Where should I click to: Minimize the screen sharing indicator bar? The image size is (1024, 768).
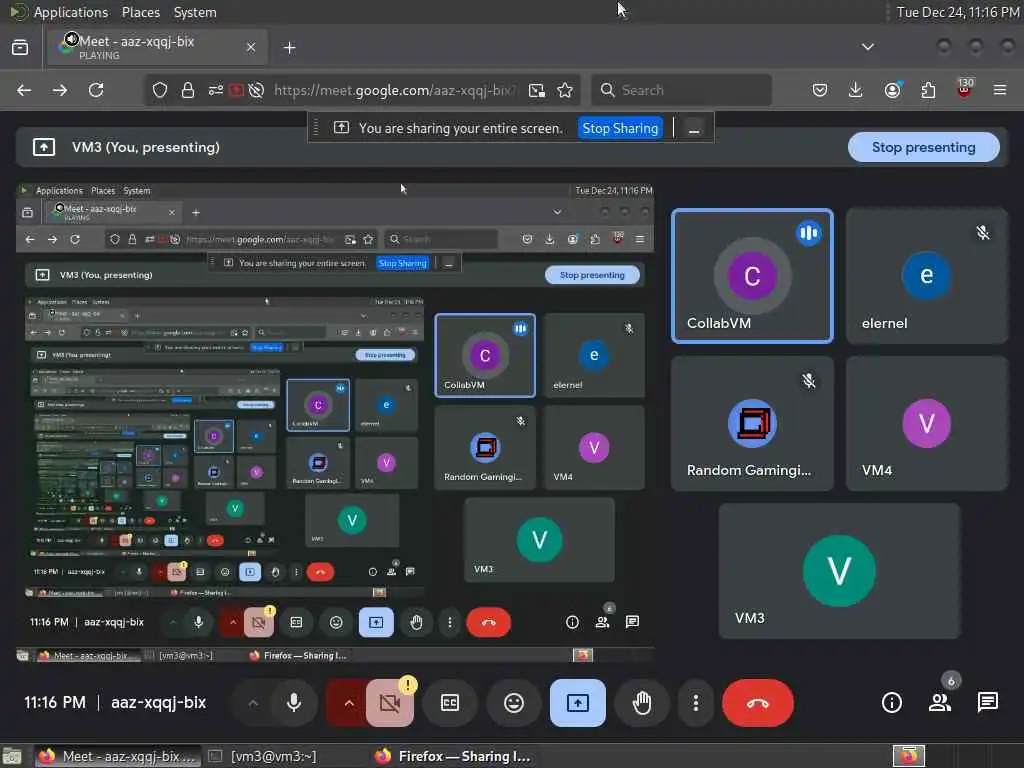point(694,129)
